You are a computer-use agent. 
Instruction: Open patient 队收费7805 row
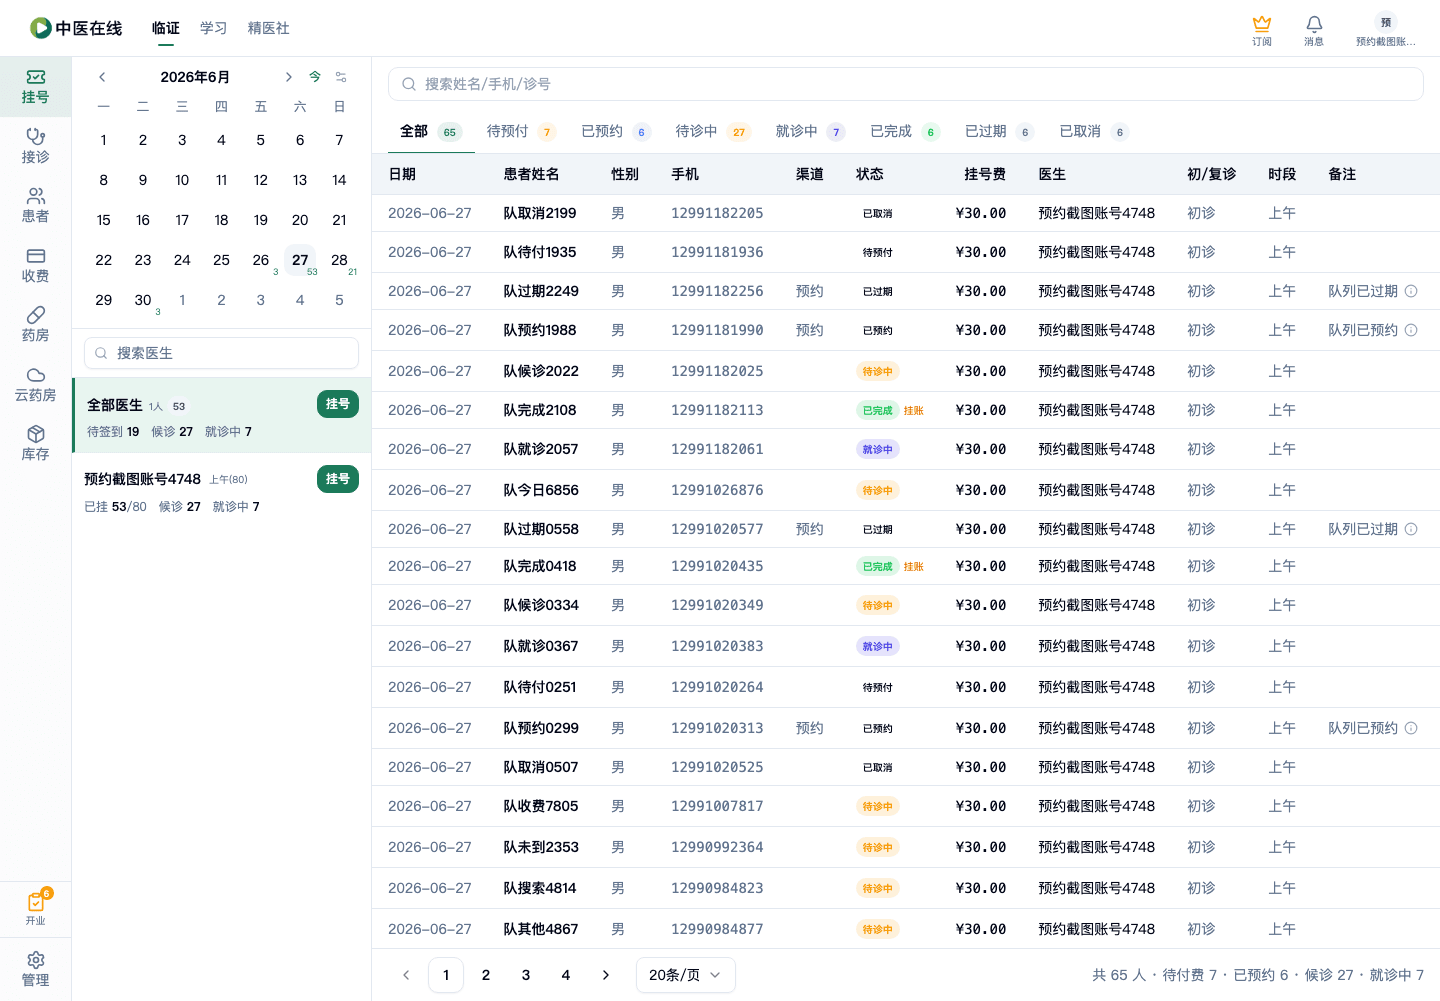[906, 806]
